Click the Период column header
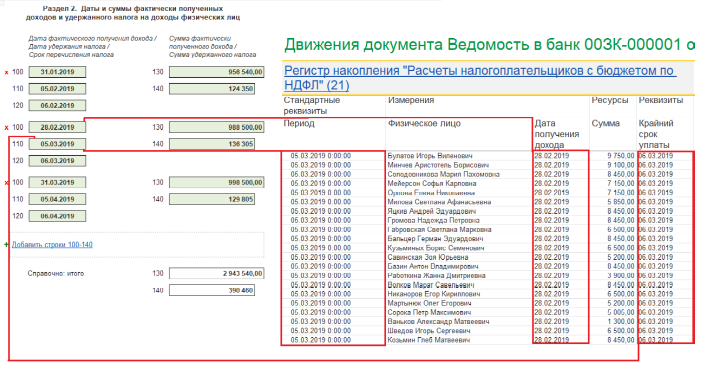The height and width of the screenshot is (369, 705). pyautogui.click(x=299, y=124)
